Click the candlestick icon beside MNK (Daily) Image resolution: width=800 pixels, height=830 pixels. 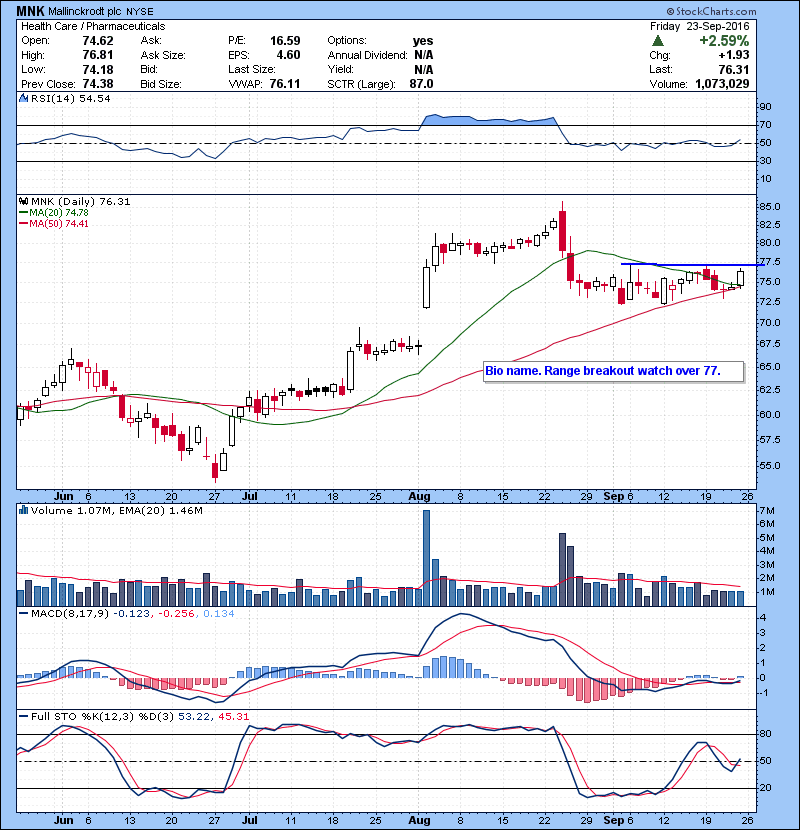pyautogui.click(x=23, y=201)
